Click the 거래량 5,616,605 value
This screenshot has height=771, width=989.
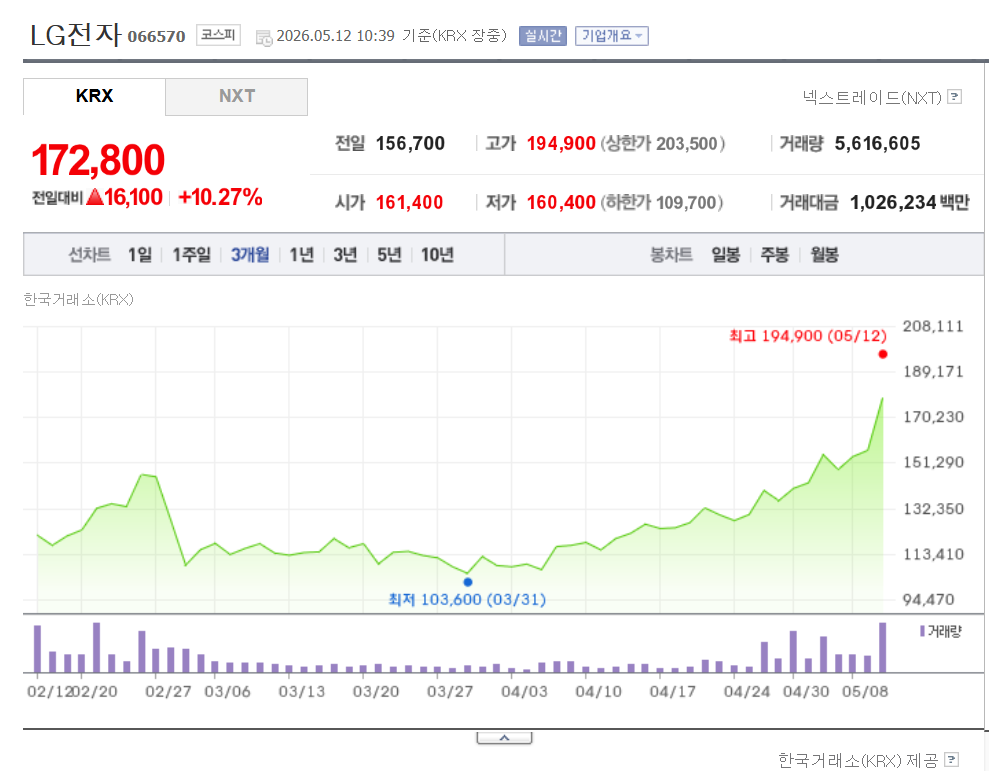tap(877, 144)
